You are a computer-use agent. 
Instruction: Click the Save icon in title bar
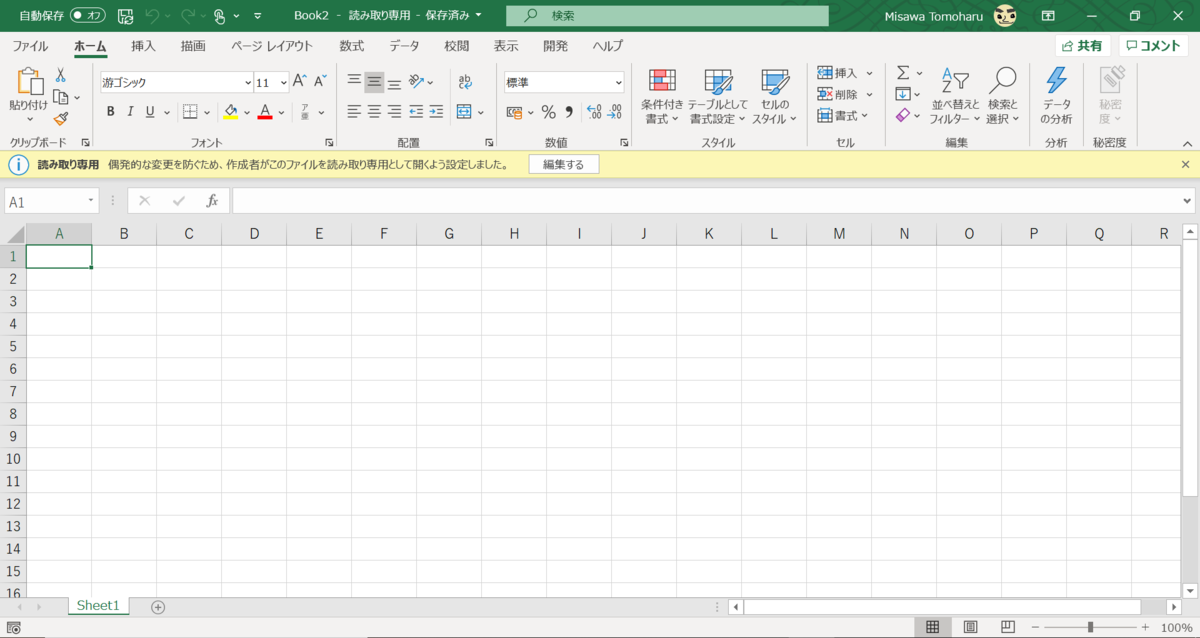(125, 16)
